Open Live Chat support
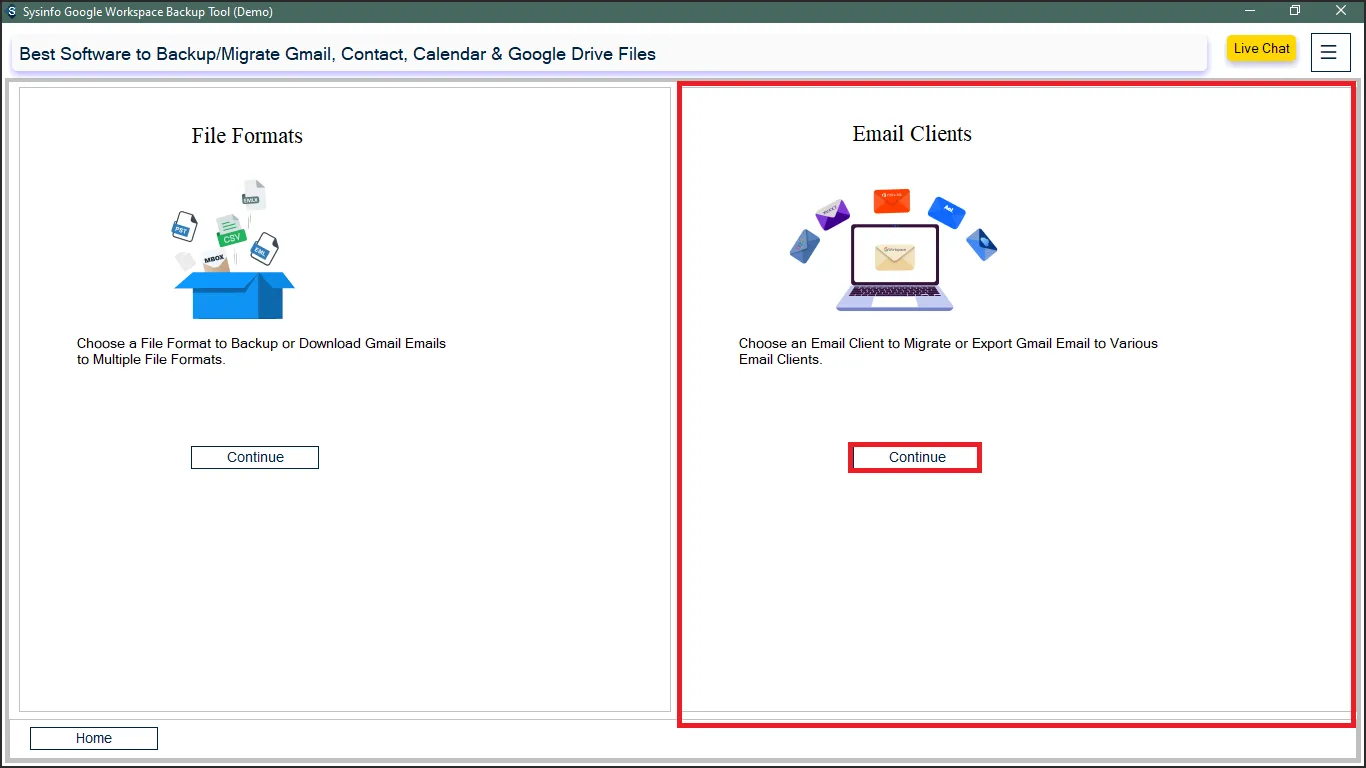Screen dimensions: 1366x768 [x=1261, y=49]
